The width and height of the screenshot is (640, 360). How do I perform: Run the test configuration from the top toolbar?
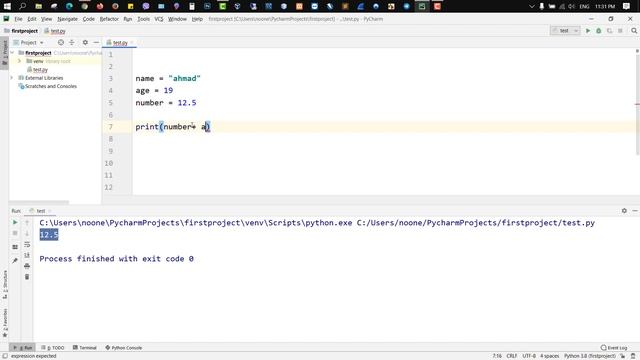point(588,31)
